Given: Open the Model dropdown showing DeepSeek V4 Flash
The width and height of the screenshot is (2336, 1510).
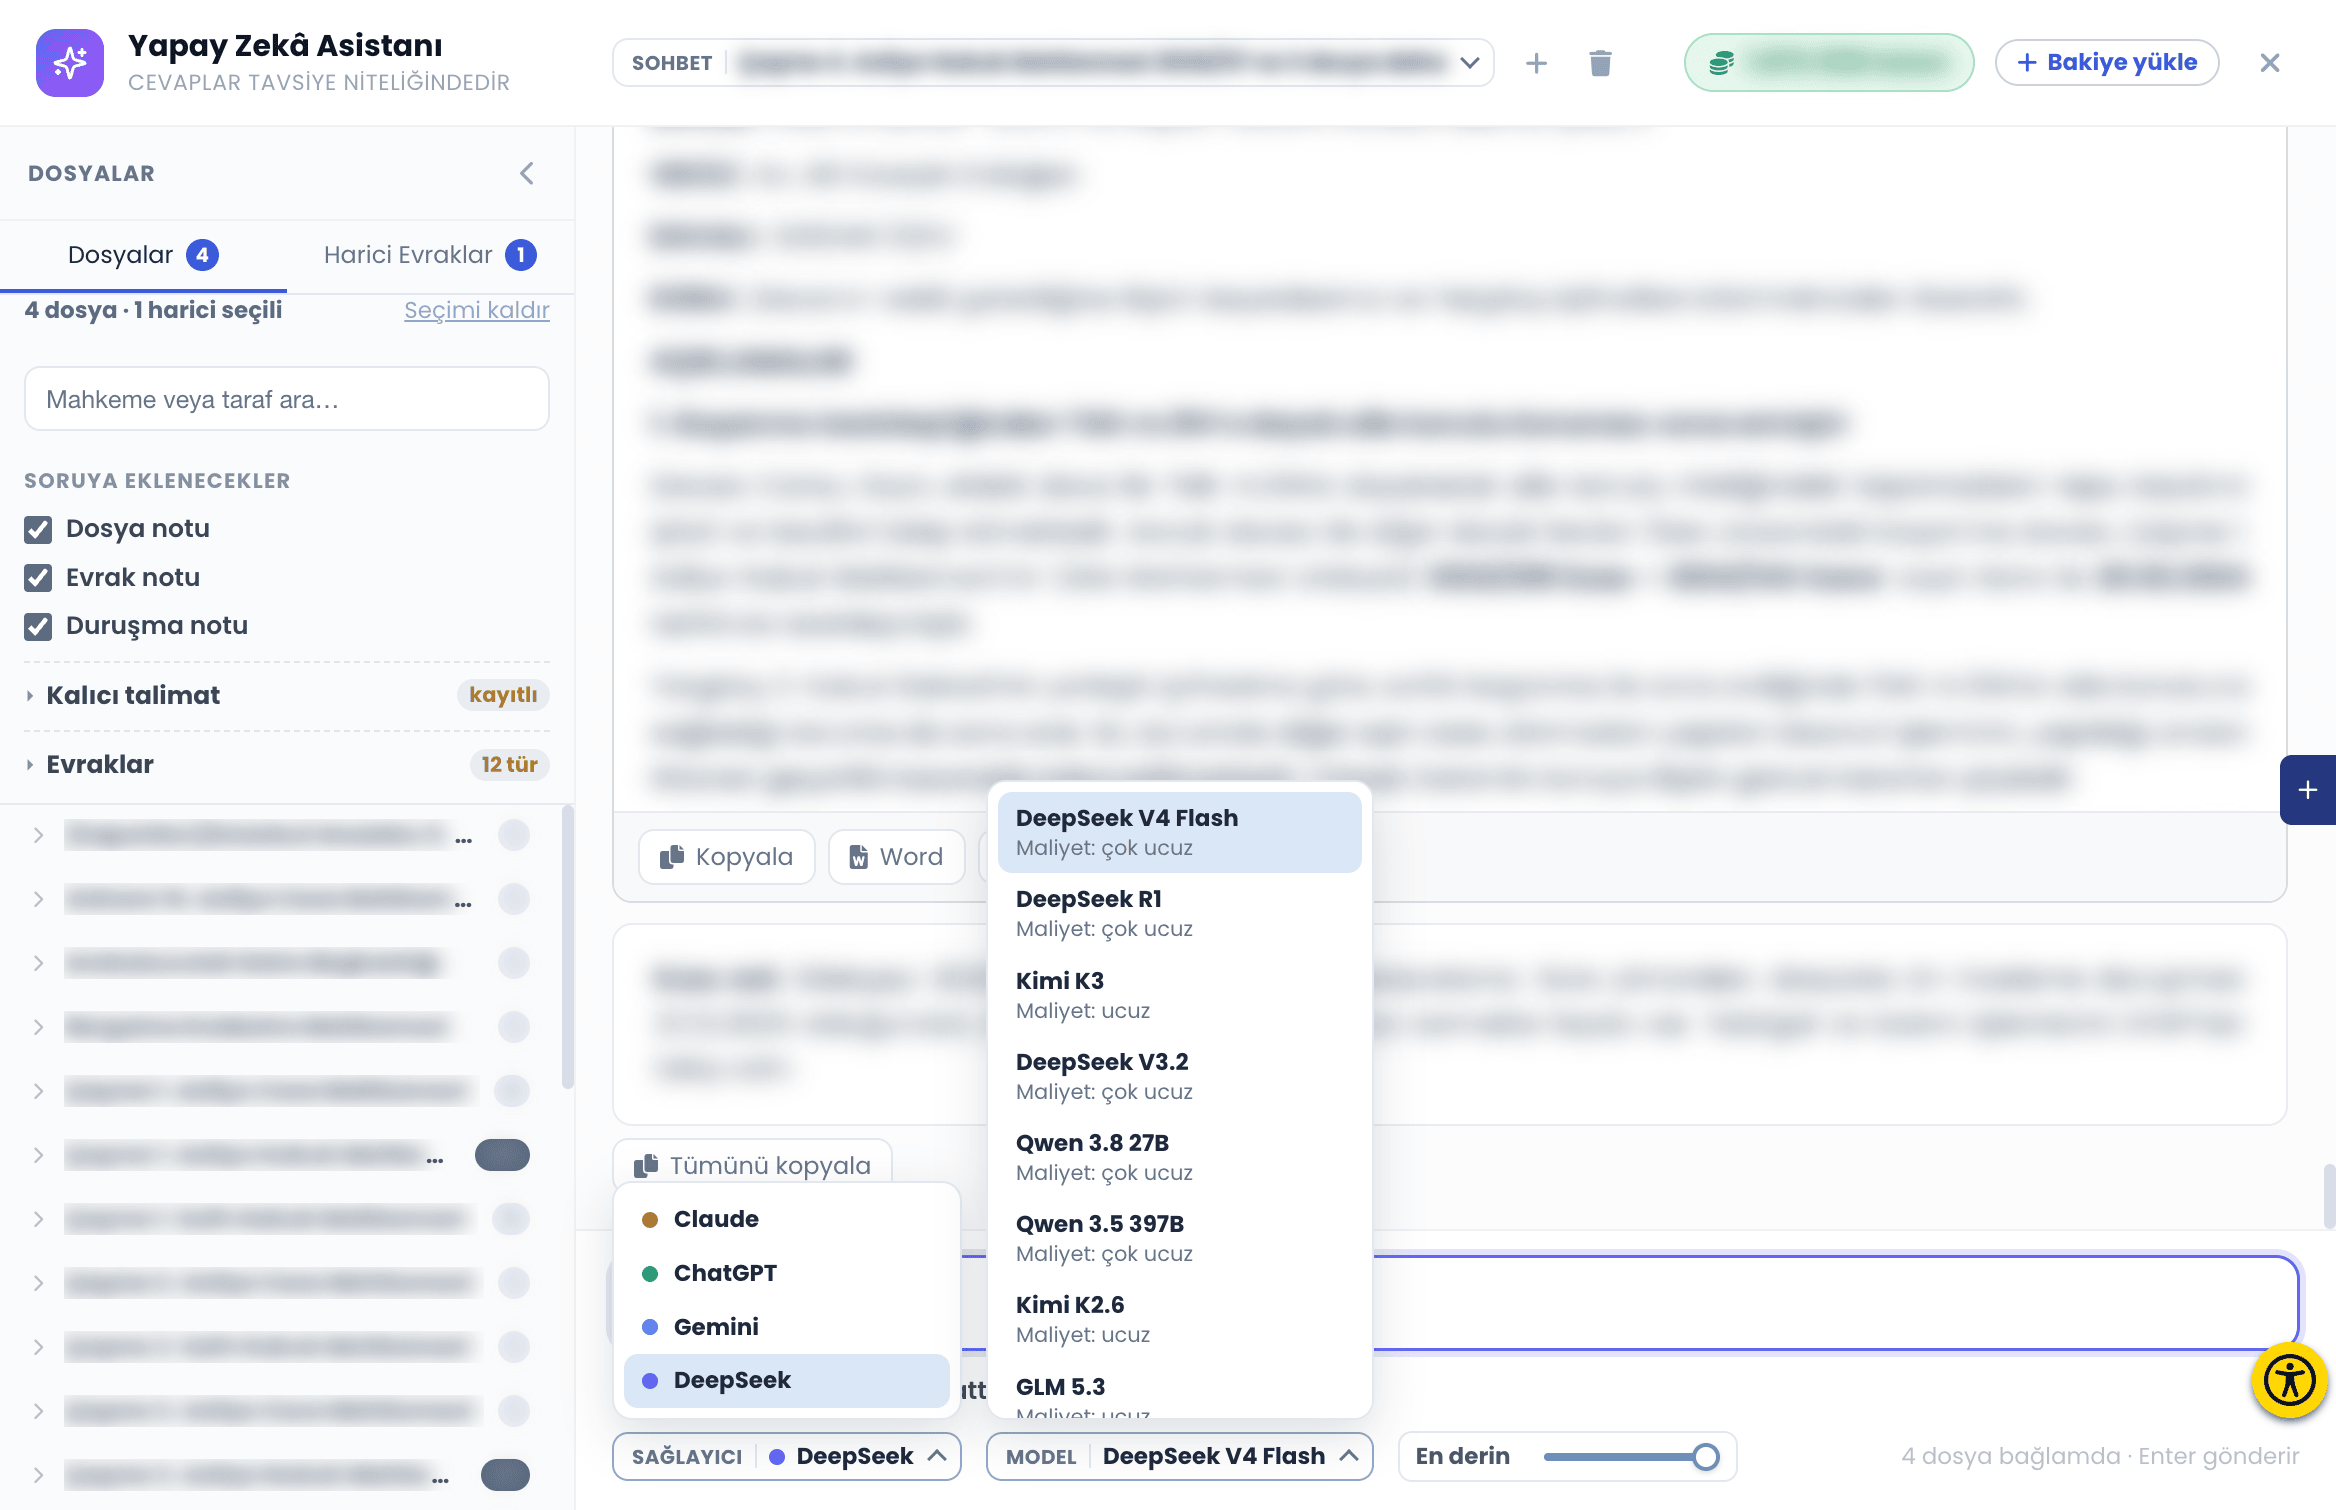Looking at the screenshot, I should [1180, 1456].
